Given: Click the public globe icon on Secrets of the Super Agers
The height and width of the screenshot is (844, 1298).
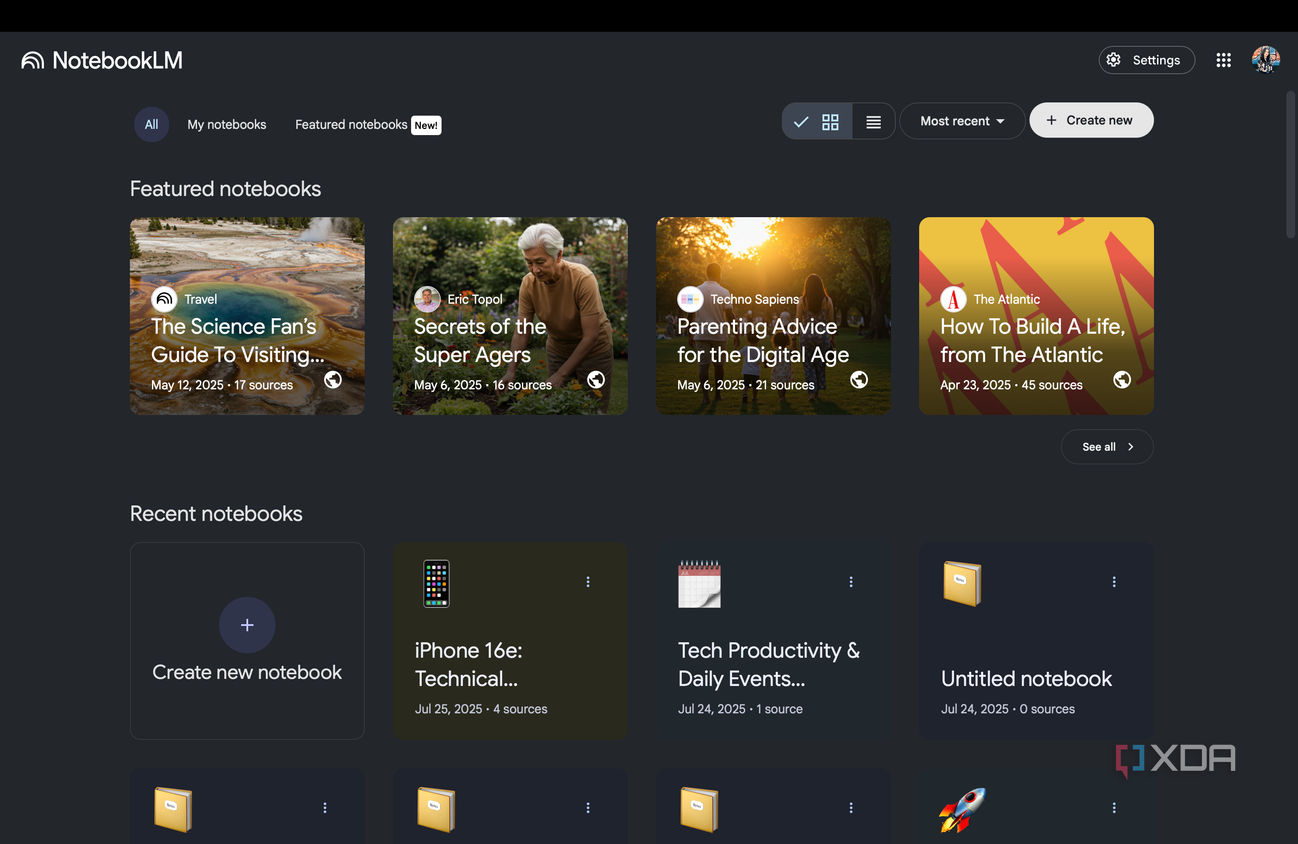Looking at the screenshot, I should pyautogui.click(x=596, y=380).
